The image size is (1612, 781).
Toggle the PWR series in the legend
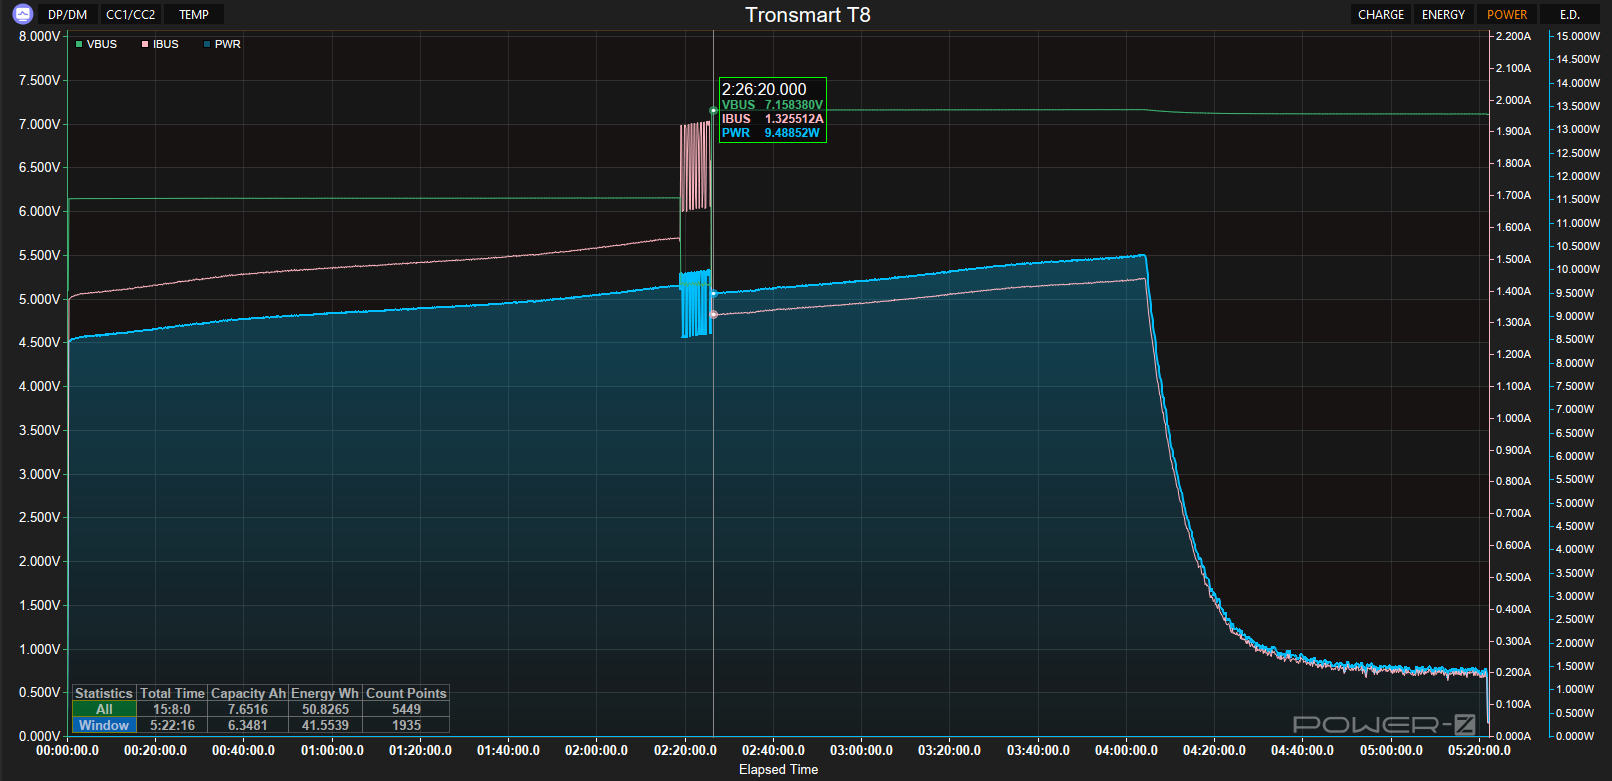coord(222,44)
